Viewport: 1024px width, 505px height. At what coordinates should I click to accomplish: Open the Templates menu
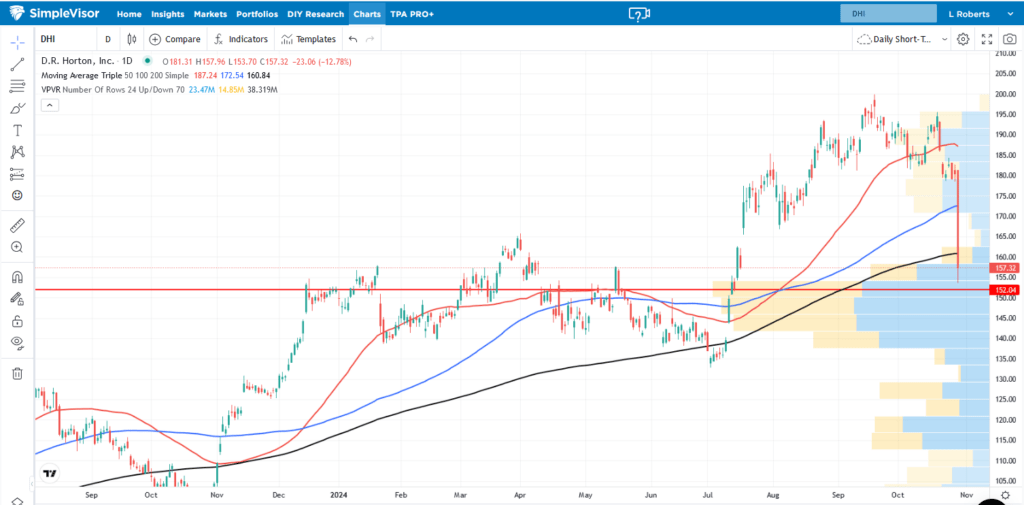(308, 39)
